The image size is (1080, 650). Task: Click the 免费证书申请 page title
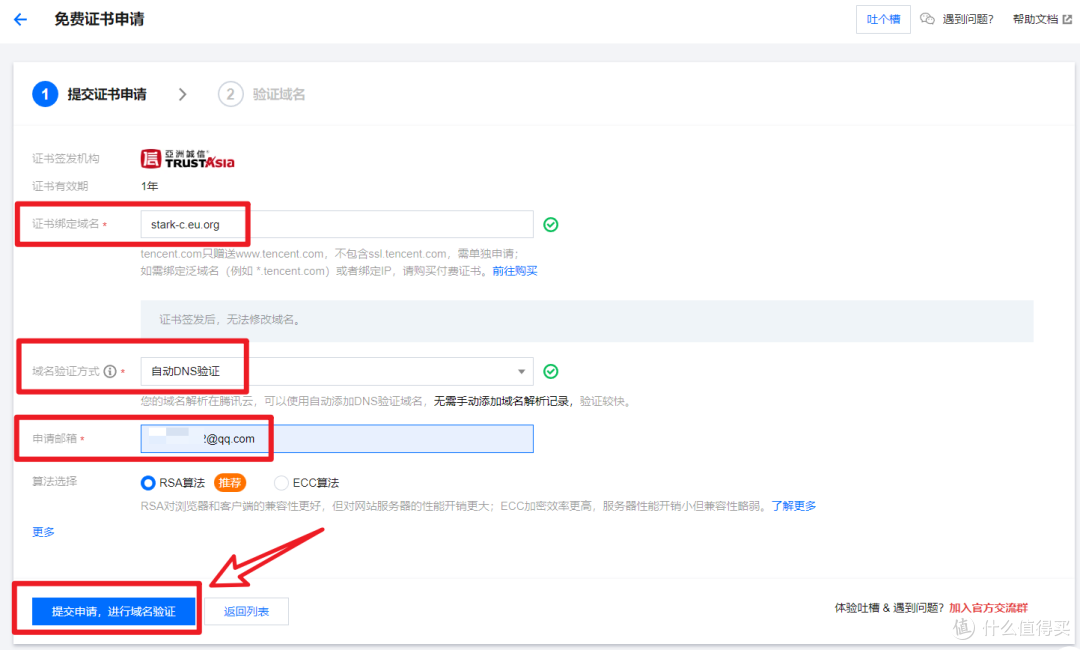(99, 19)
